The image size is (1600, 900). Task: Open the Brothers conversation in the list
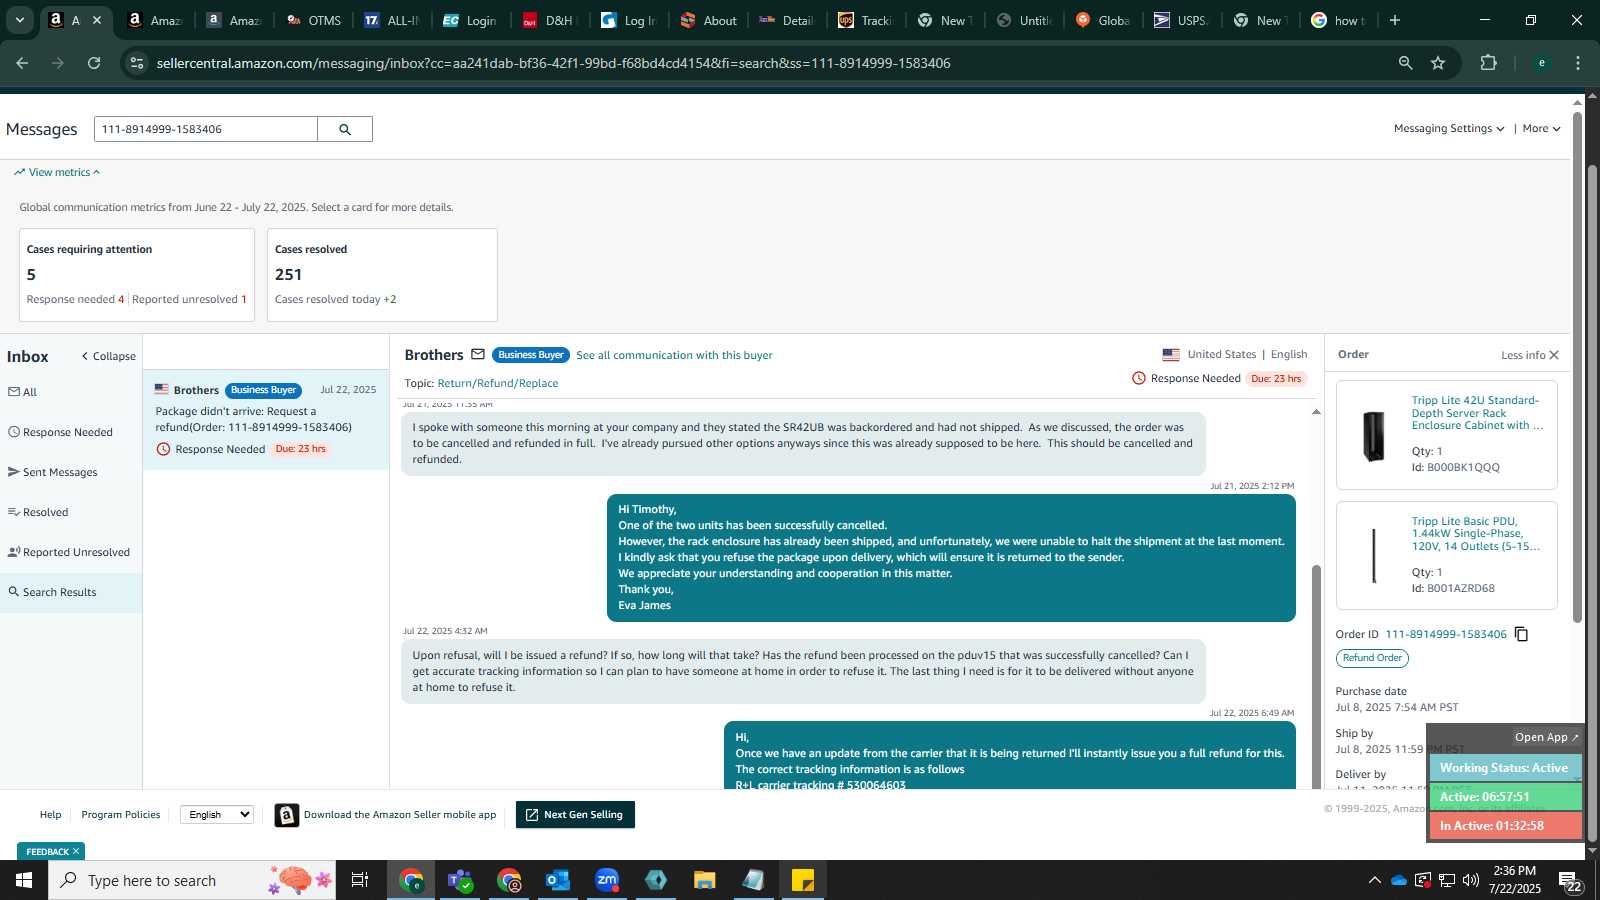[x=266, y=420]
